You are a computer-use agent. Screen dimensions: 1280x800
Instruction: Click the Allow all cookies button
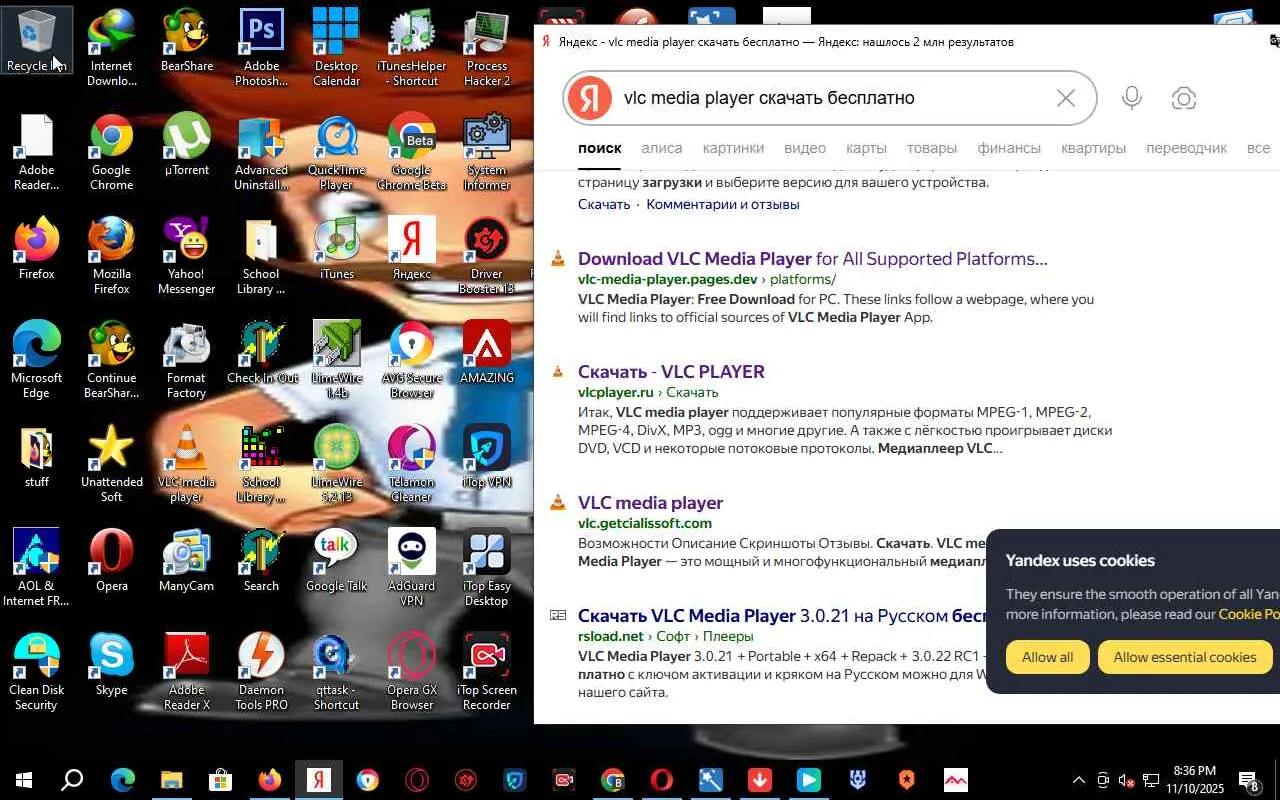click(1047, 657)
